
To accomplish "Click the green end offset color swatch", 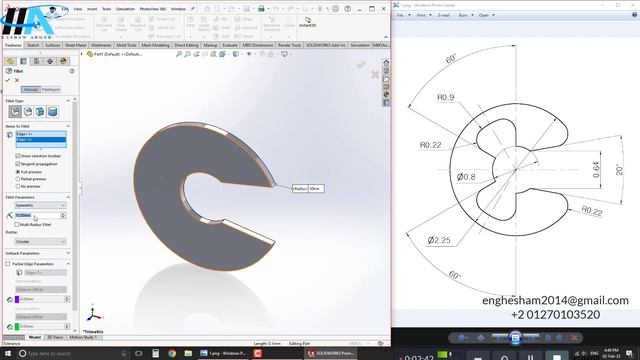I will pyautogui.click(x=17, y=326).
